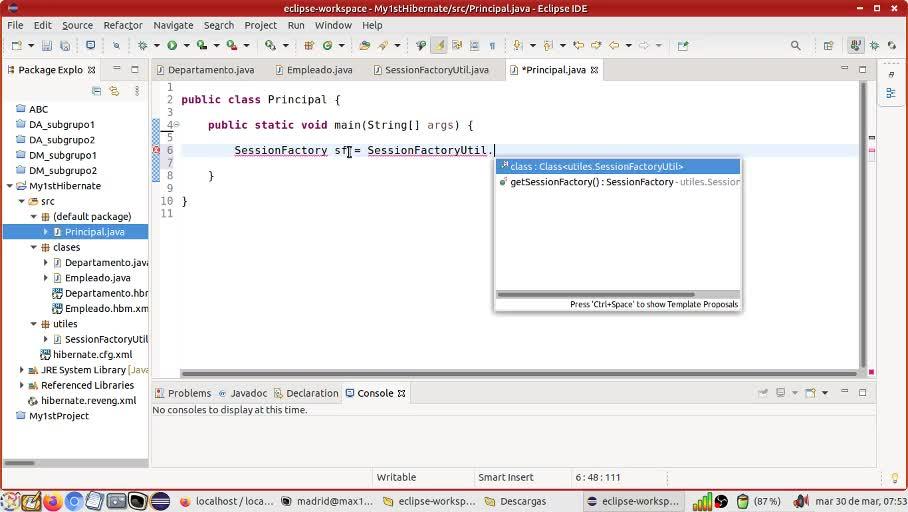Screen dimensions: 908x512
Task: Open the Package Explorer view menu
Action: [137, 91]
